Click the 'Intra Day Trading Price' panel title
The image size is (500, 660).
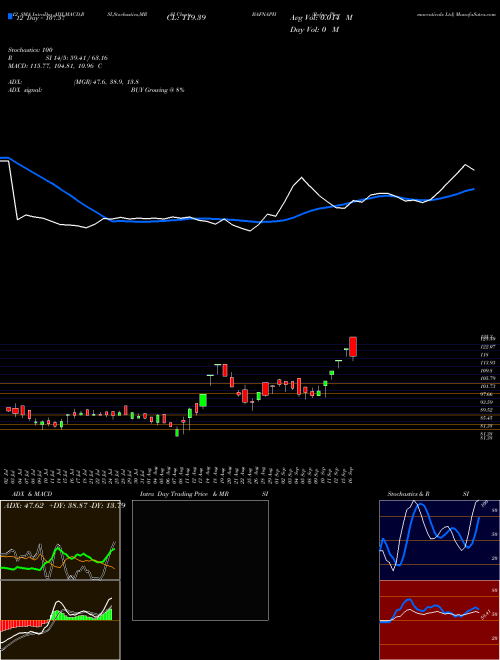point(174,494)
